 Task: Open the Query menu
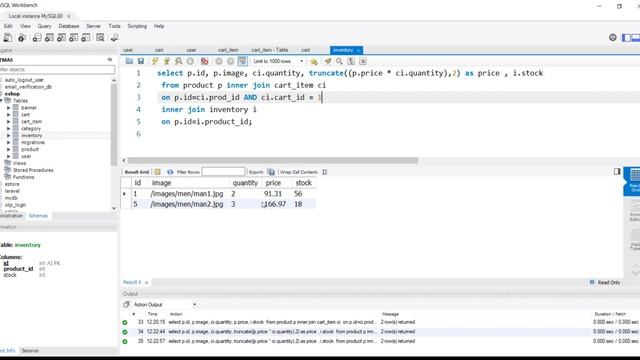point(44,26)
